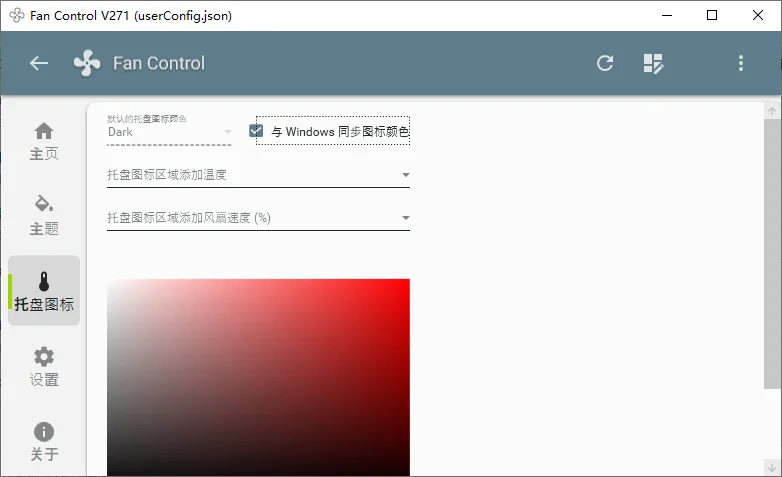The height and width of the screenshot is (477, 782).
Task: Expand 托盘图标区域添加温度 dropdown
Action: 258,175
